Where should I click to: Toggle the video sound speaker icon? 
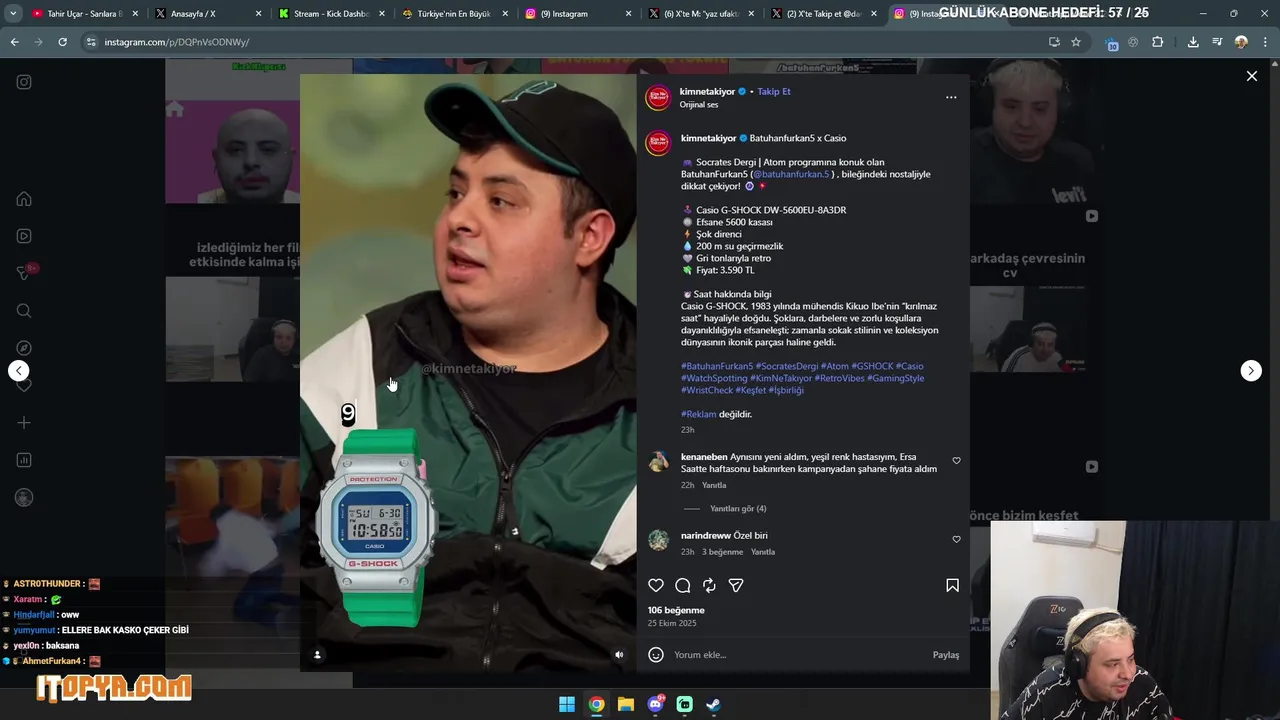tap(619, 655)
